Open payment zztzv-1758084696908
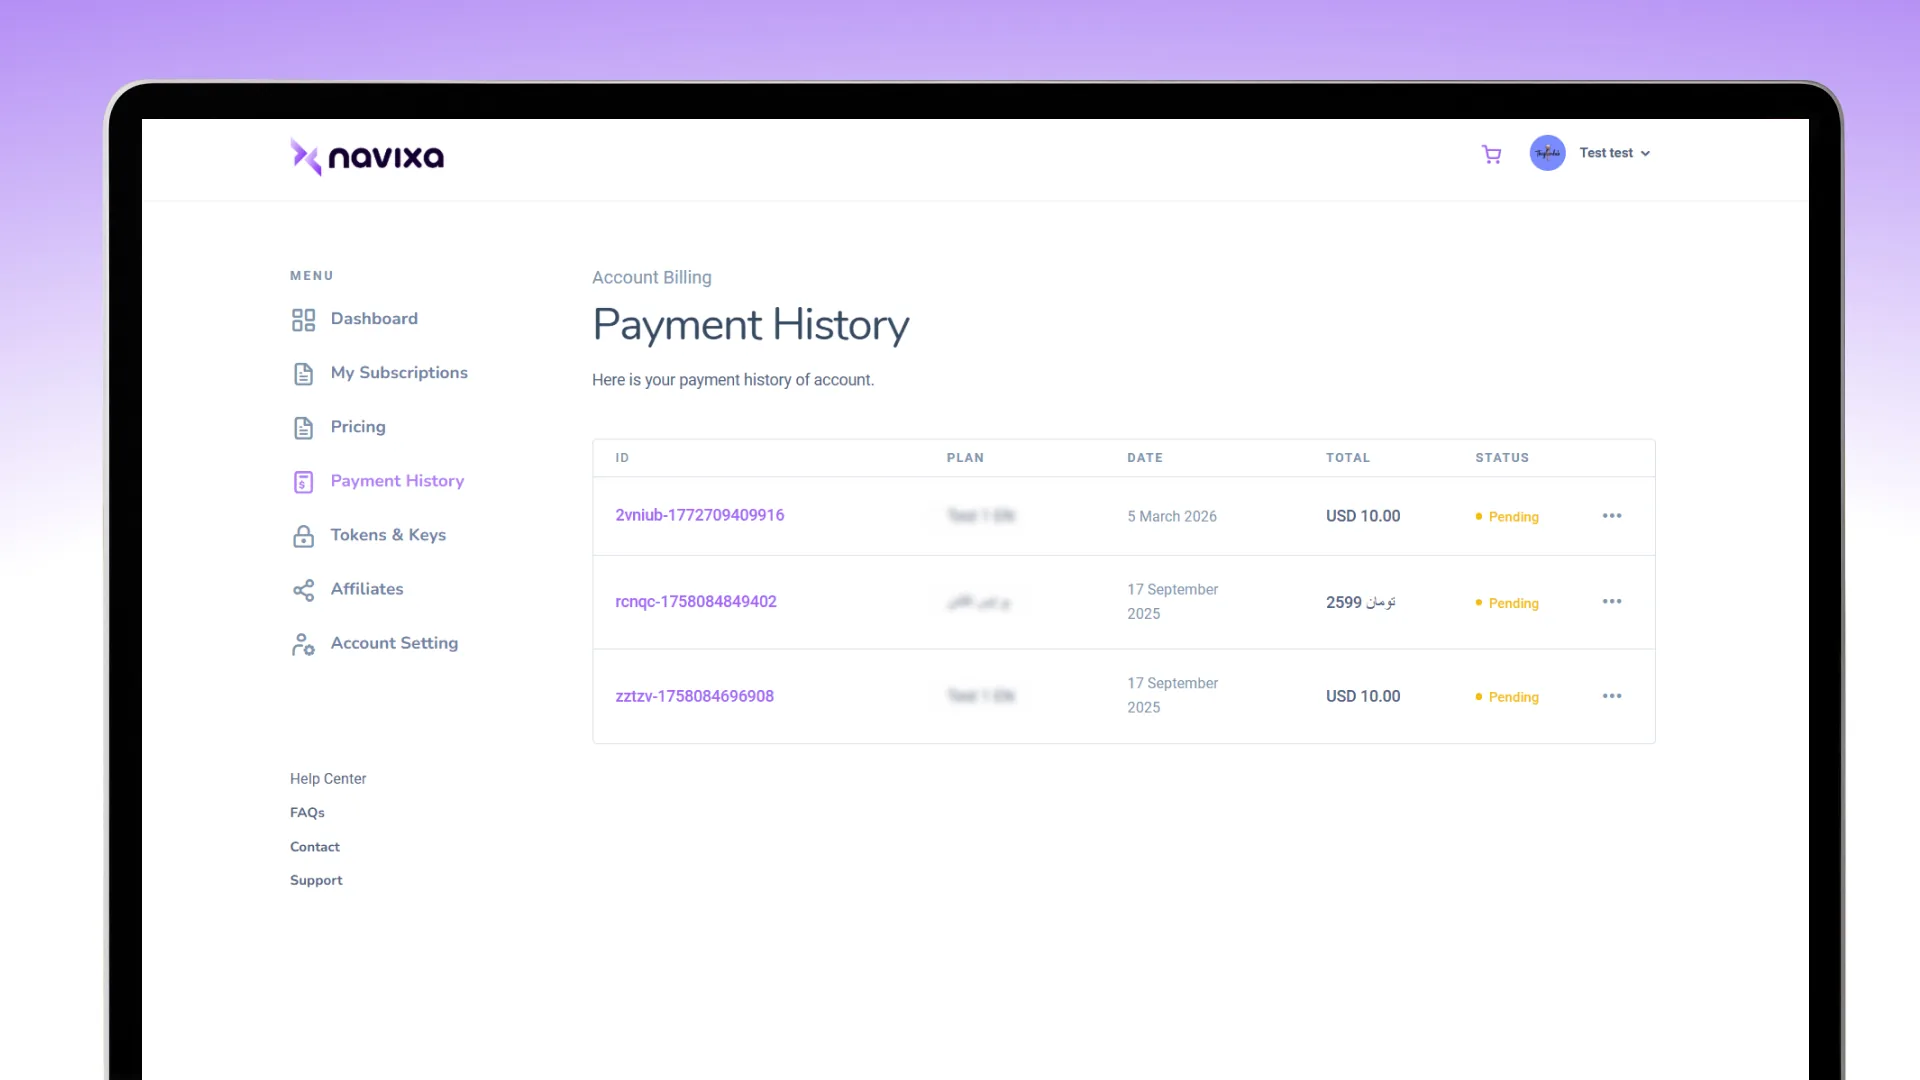 (x=695, y=696)
